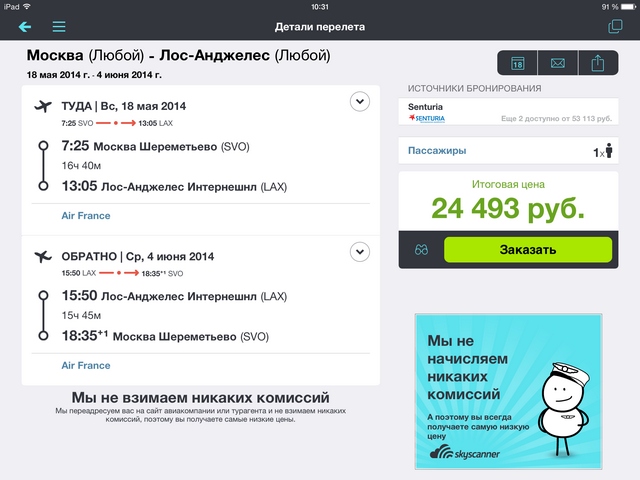The height and width of the screenshot is (480, 640).
Task: Expand the ТУДА outbound flight details
Action: (360, 102)
